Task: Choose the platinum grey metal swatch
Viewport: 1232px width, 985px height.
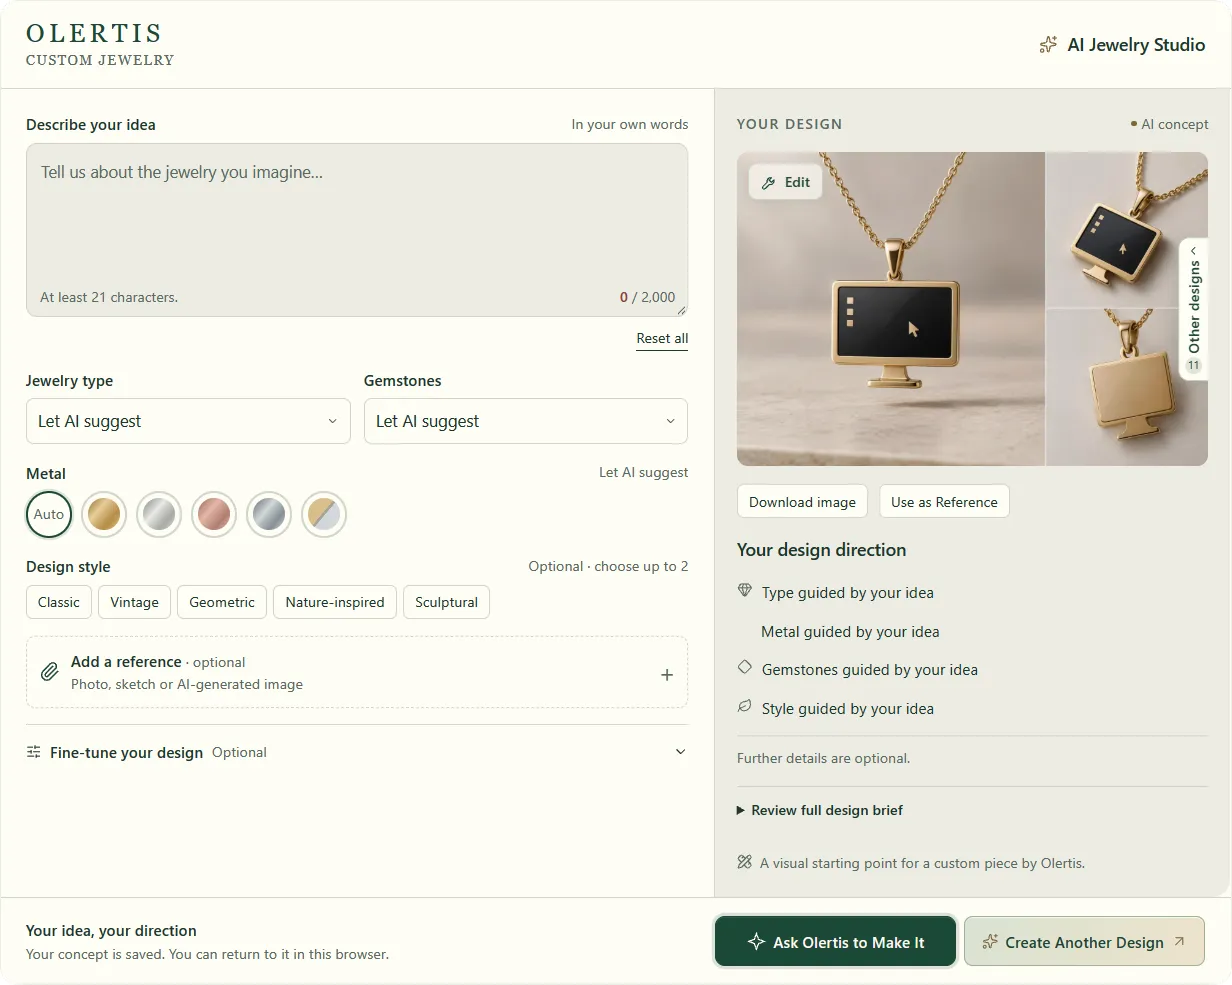Action: click(x=269, y=514)
